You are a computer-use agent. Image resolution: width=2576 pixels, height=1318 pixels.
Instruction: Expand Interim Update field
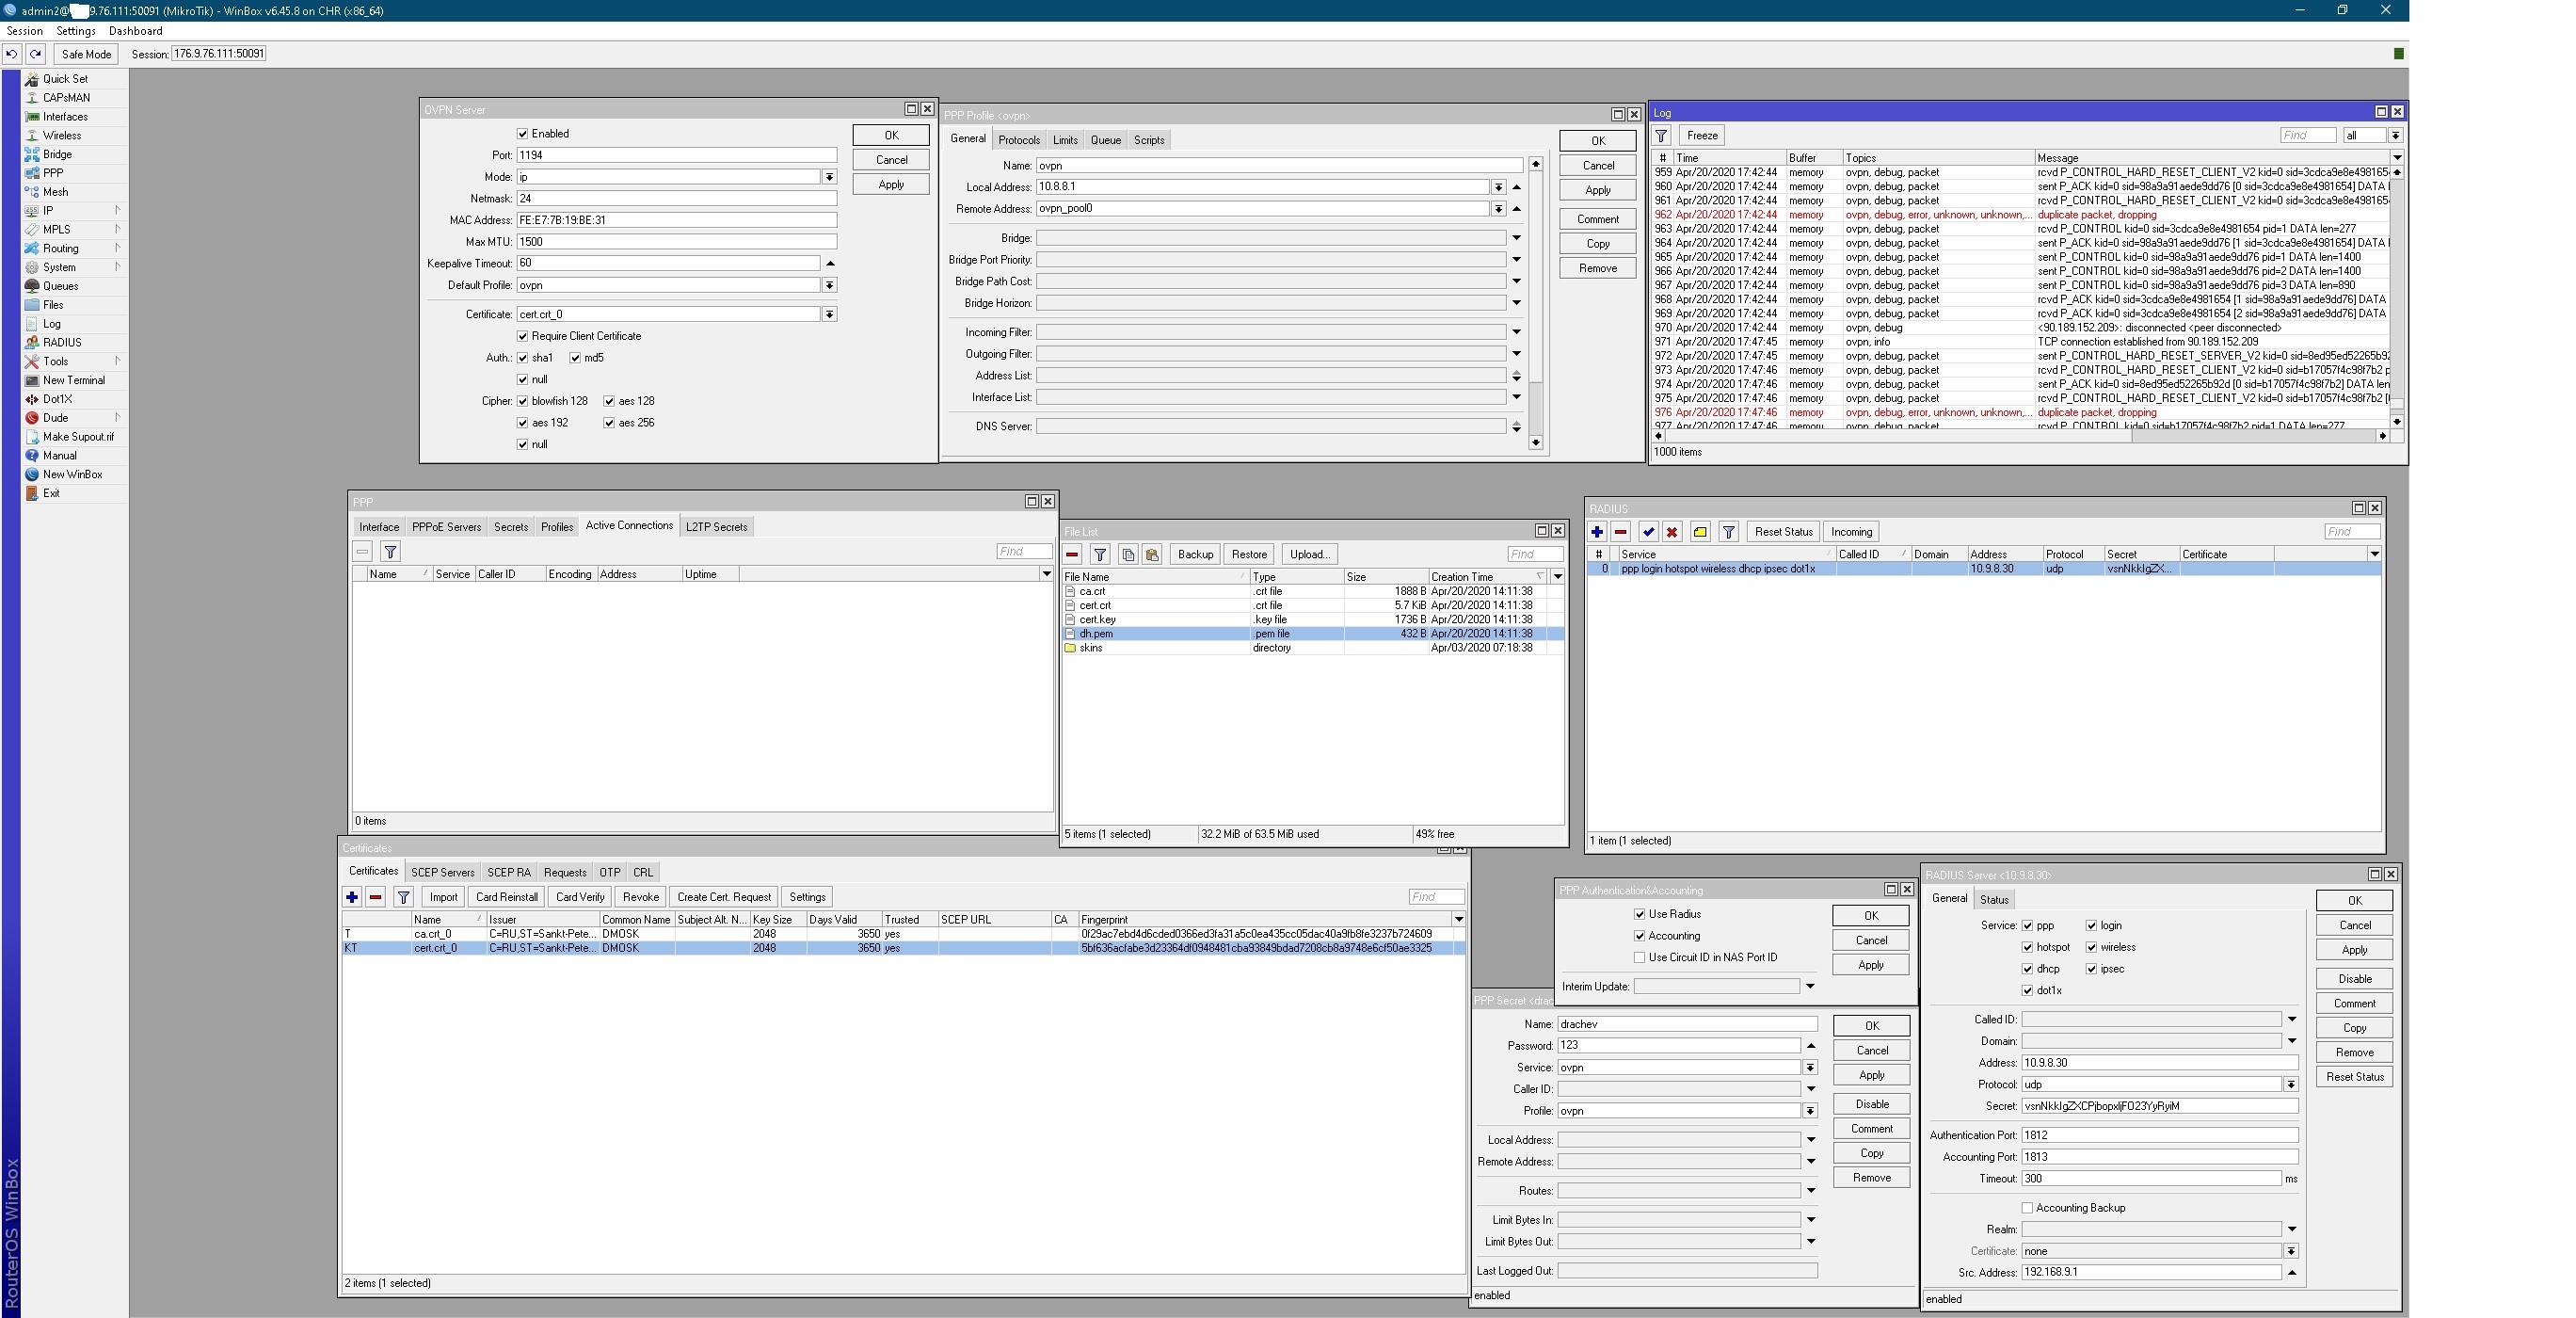tap(1811, 987)
